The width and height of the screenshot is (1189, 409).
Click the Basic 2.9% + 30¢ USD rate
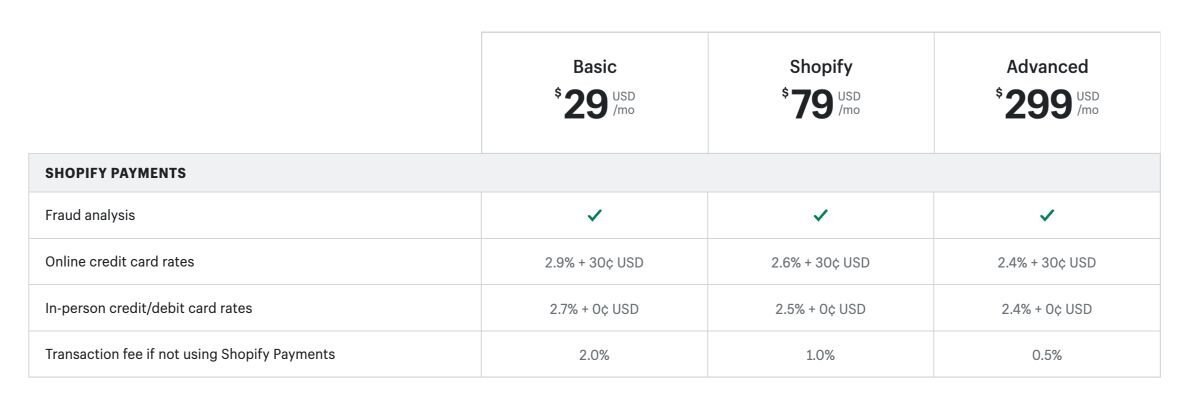tap(594, 263)
